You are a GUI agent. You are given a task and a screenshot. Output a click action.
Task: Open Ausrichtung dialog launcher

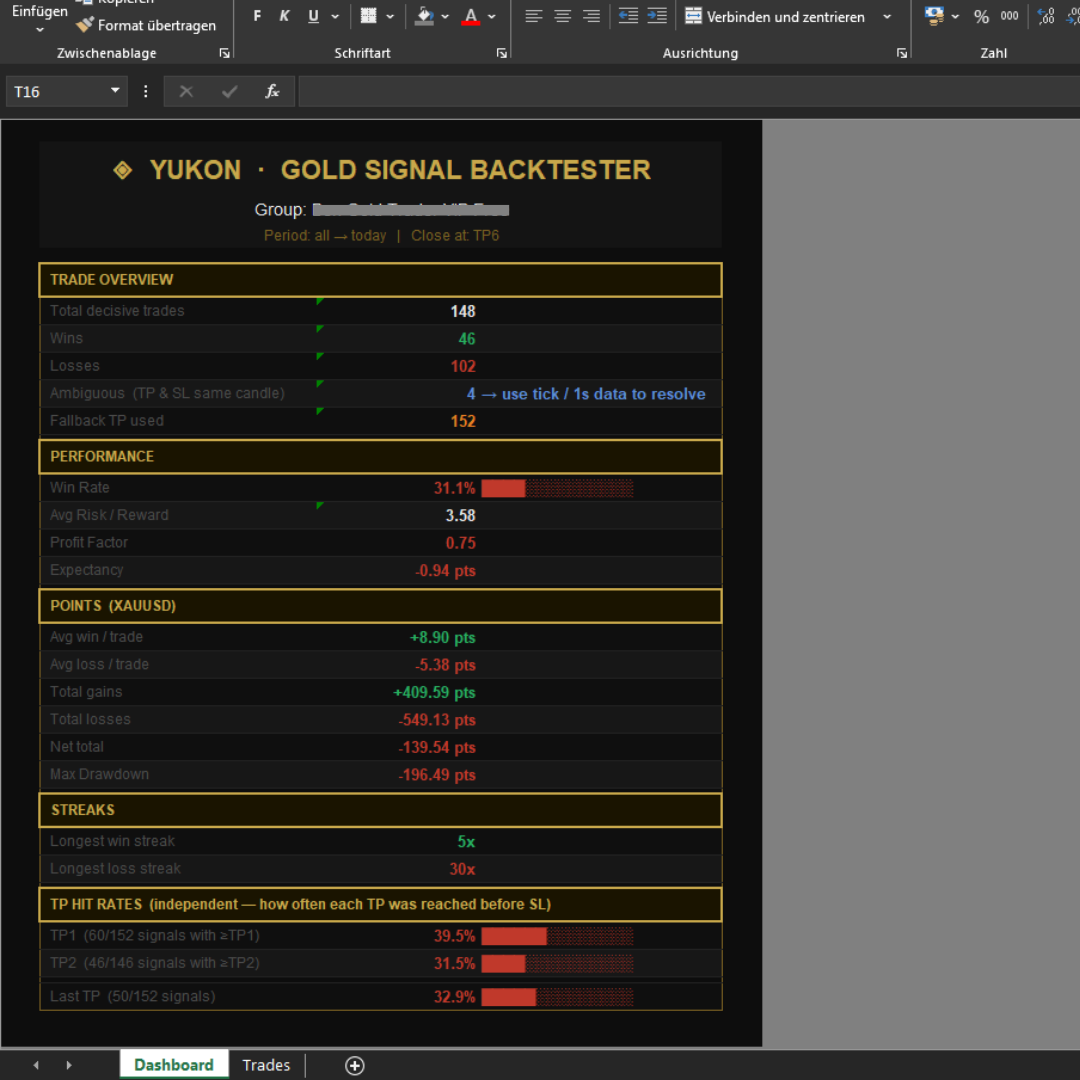(902, 53)
